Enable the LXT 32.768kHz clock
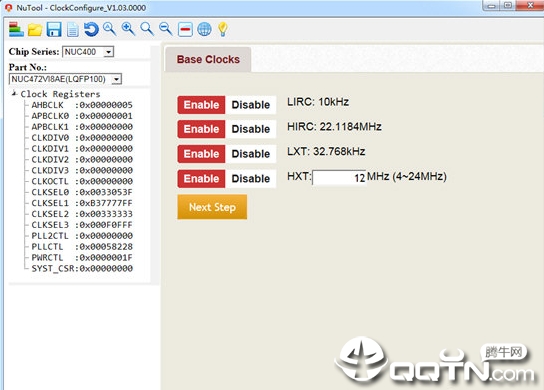Viewport: 544px width, 390px height. [x=201, y=154]
